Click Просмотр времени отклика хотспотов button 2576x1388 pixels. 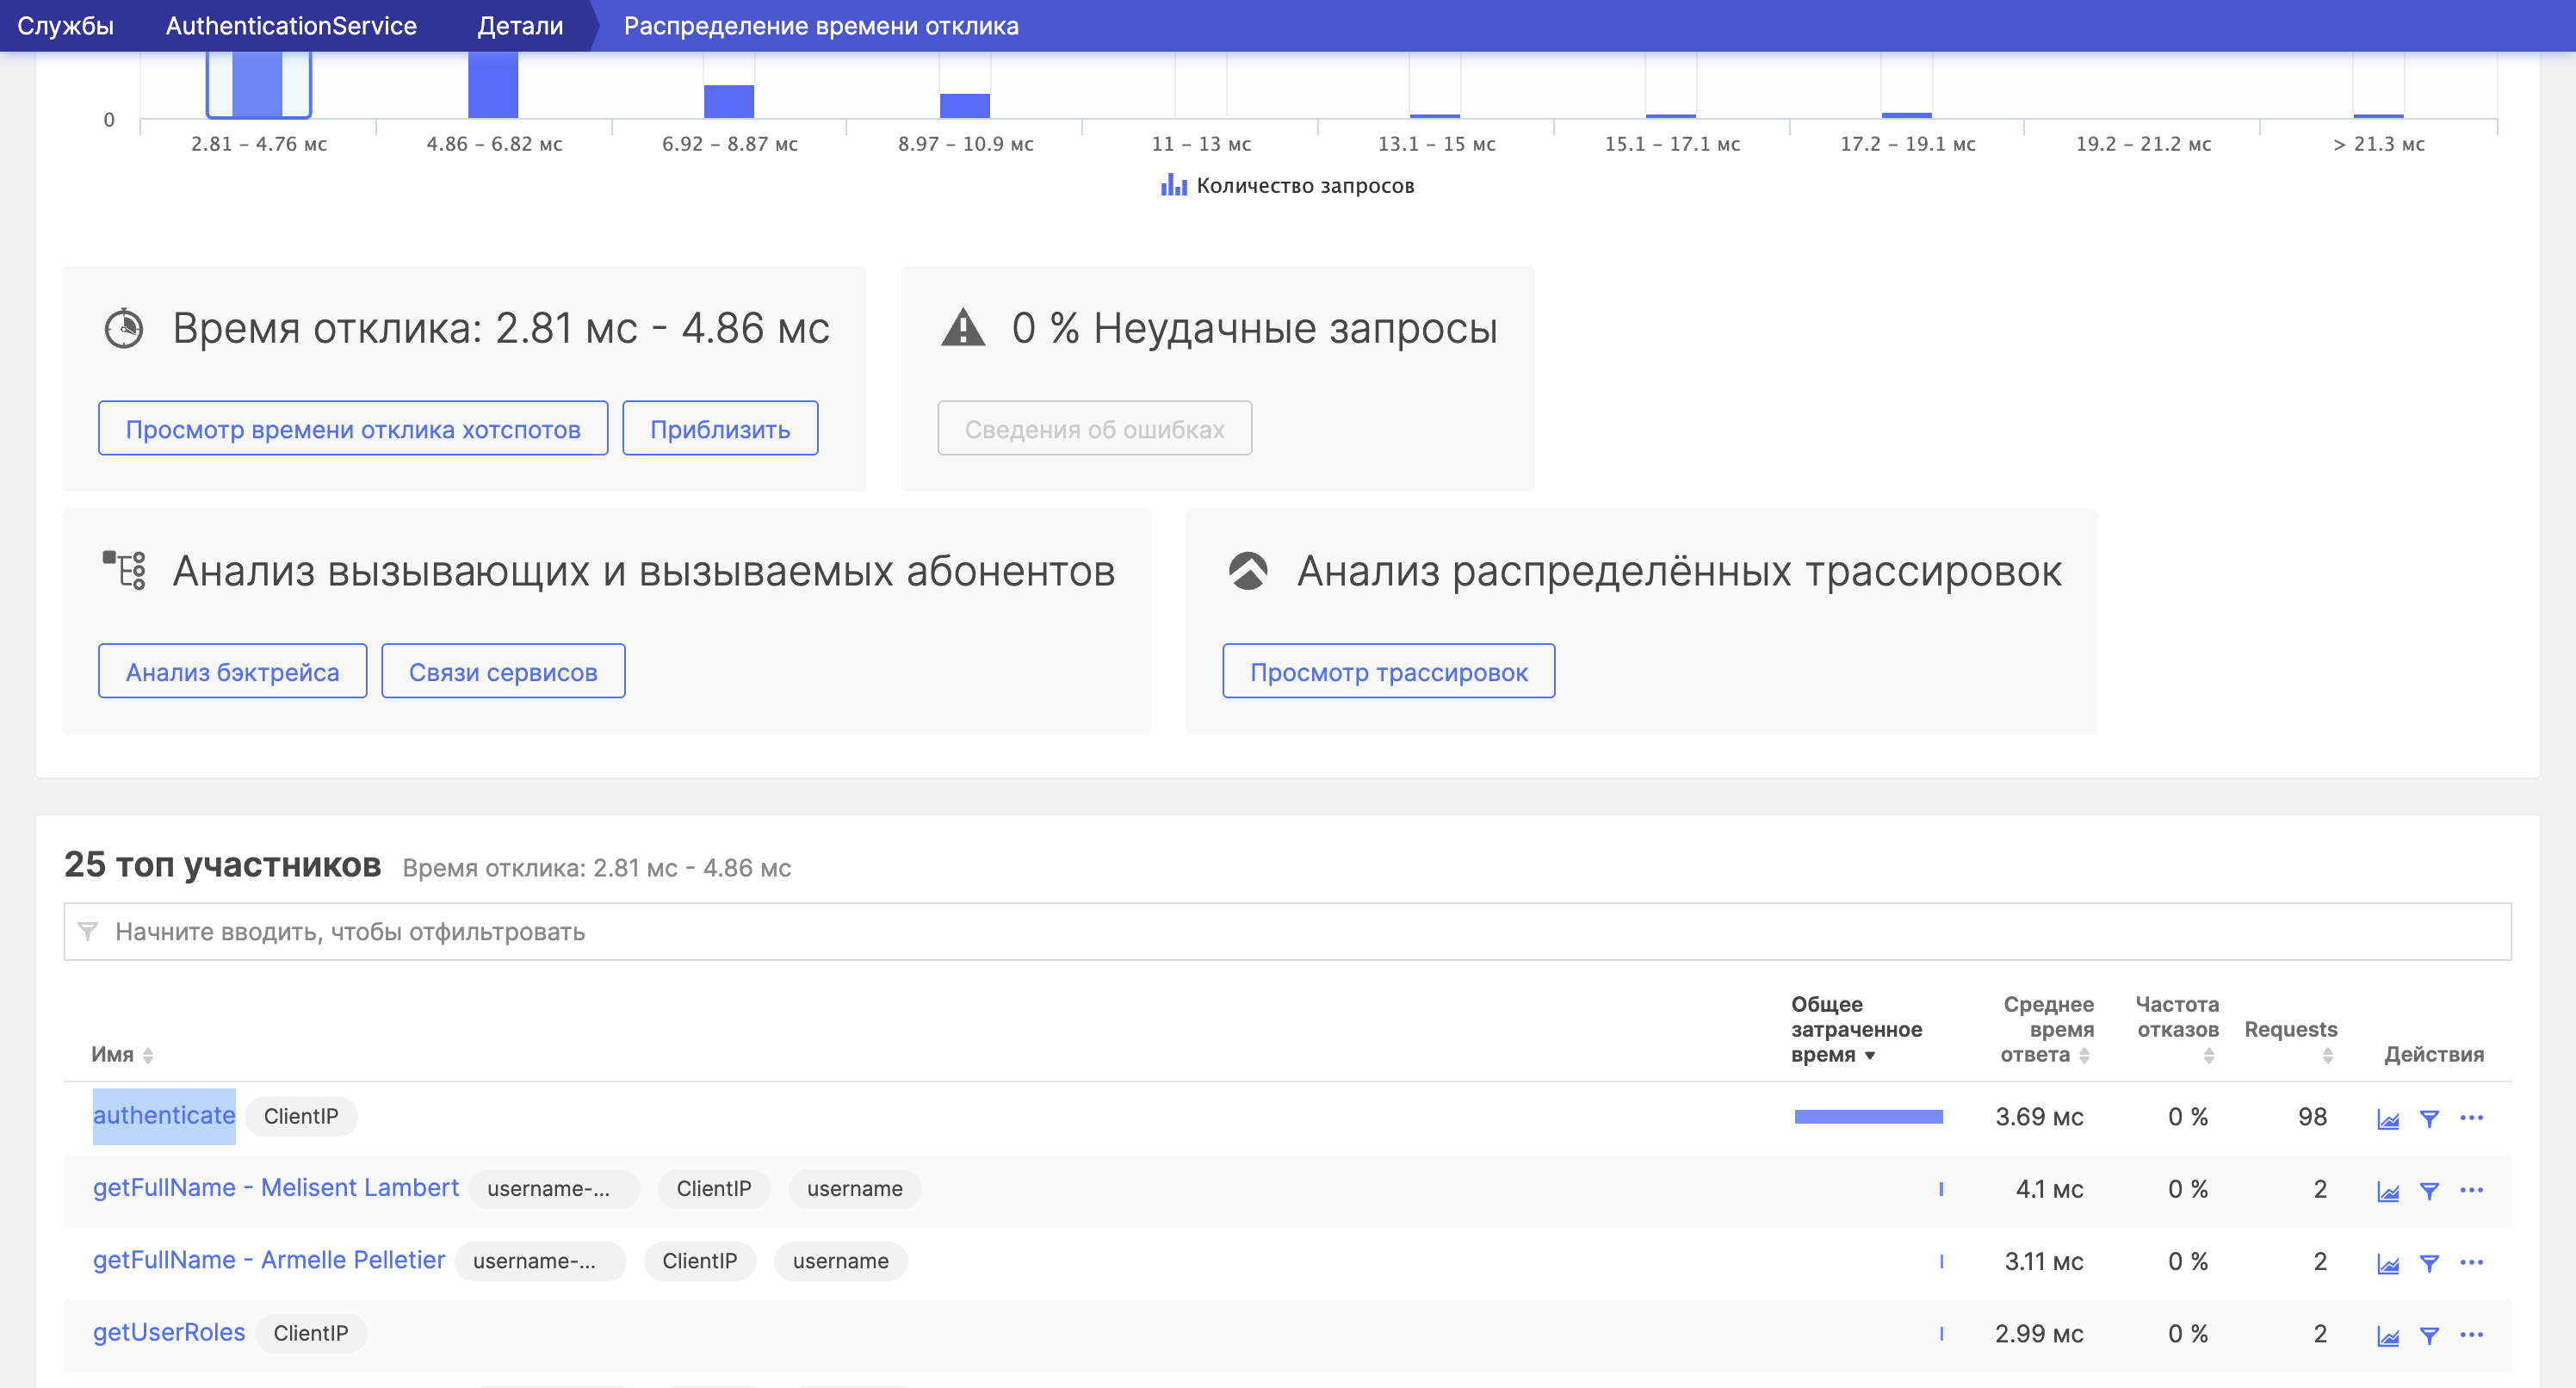tap(353, 429)
